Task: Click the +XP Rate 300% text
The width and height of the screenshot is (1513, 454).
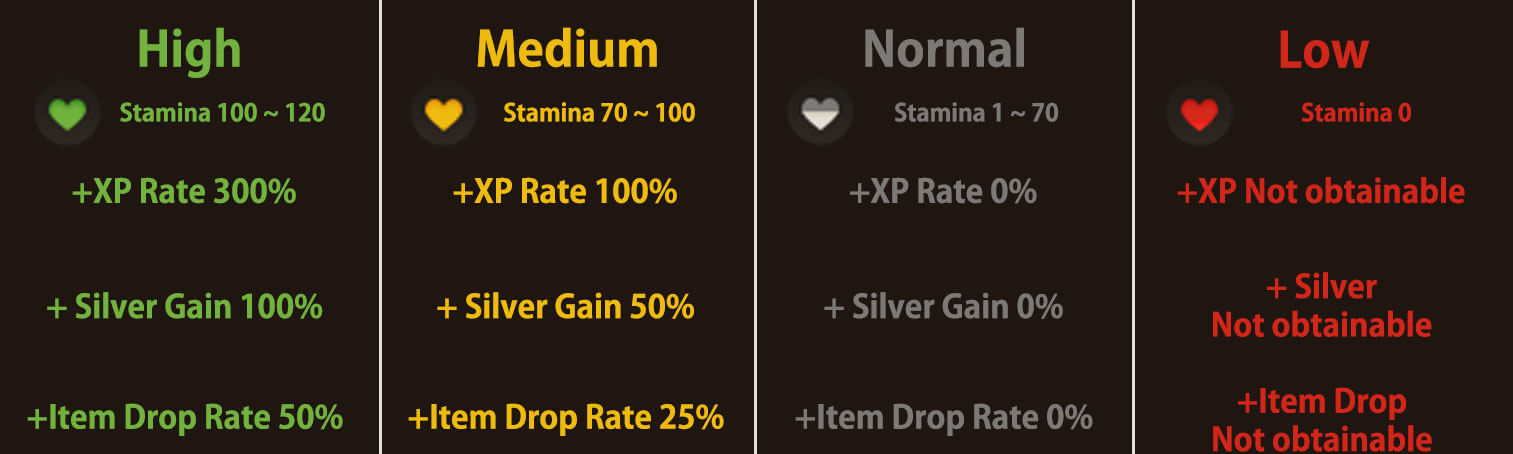Action: tap(185, 191)
